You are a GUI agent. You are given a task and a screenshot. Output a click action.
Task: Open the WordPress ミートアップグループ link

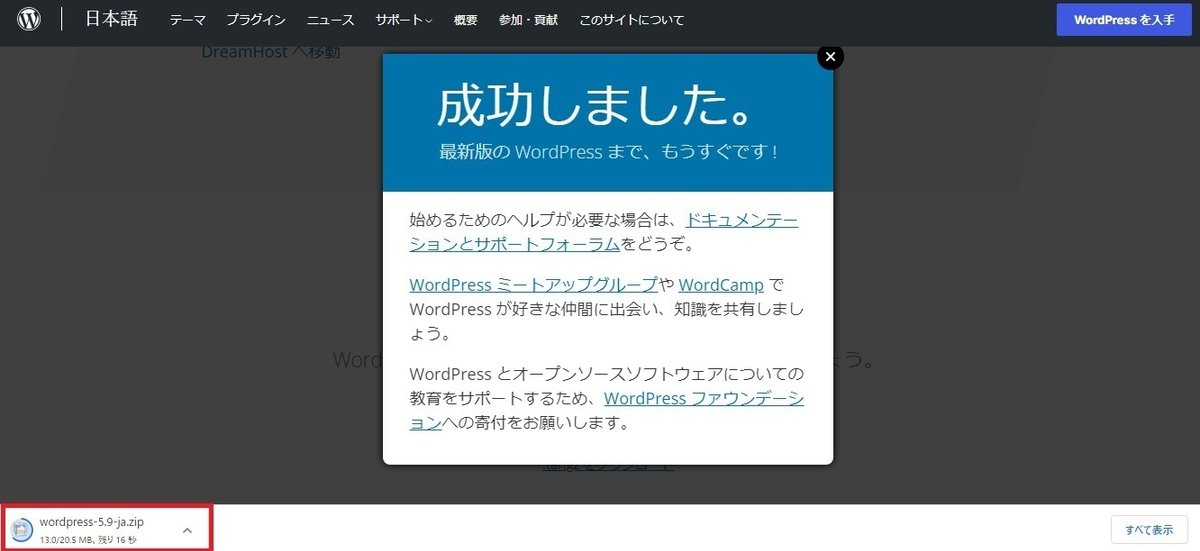pos(534,284)
